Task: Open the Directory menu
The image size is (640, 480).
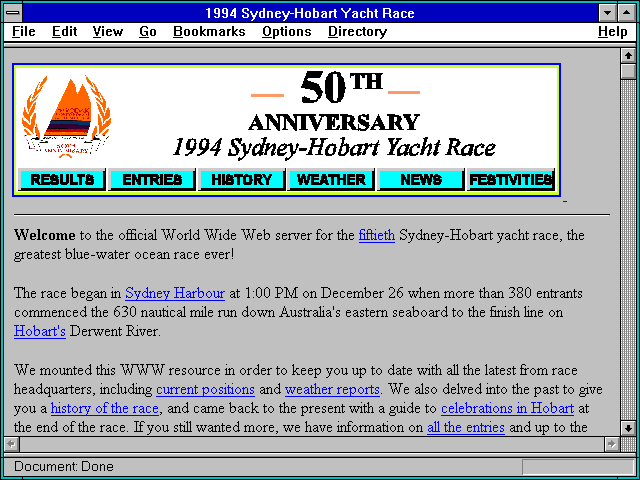Action: (x=358, y=32)
